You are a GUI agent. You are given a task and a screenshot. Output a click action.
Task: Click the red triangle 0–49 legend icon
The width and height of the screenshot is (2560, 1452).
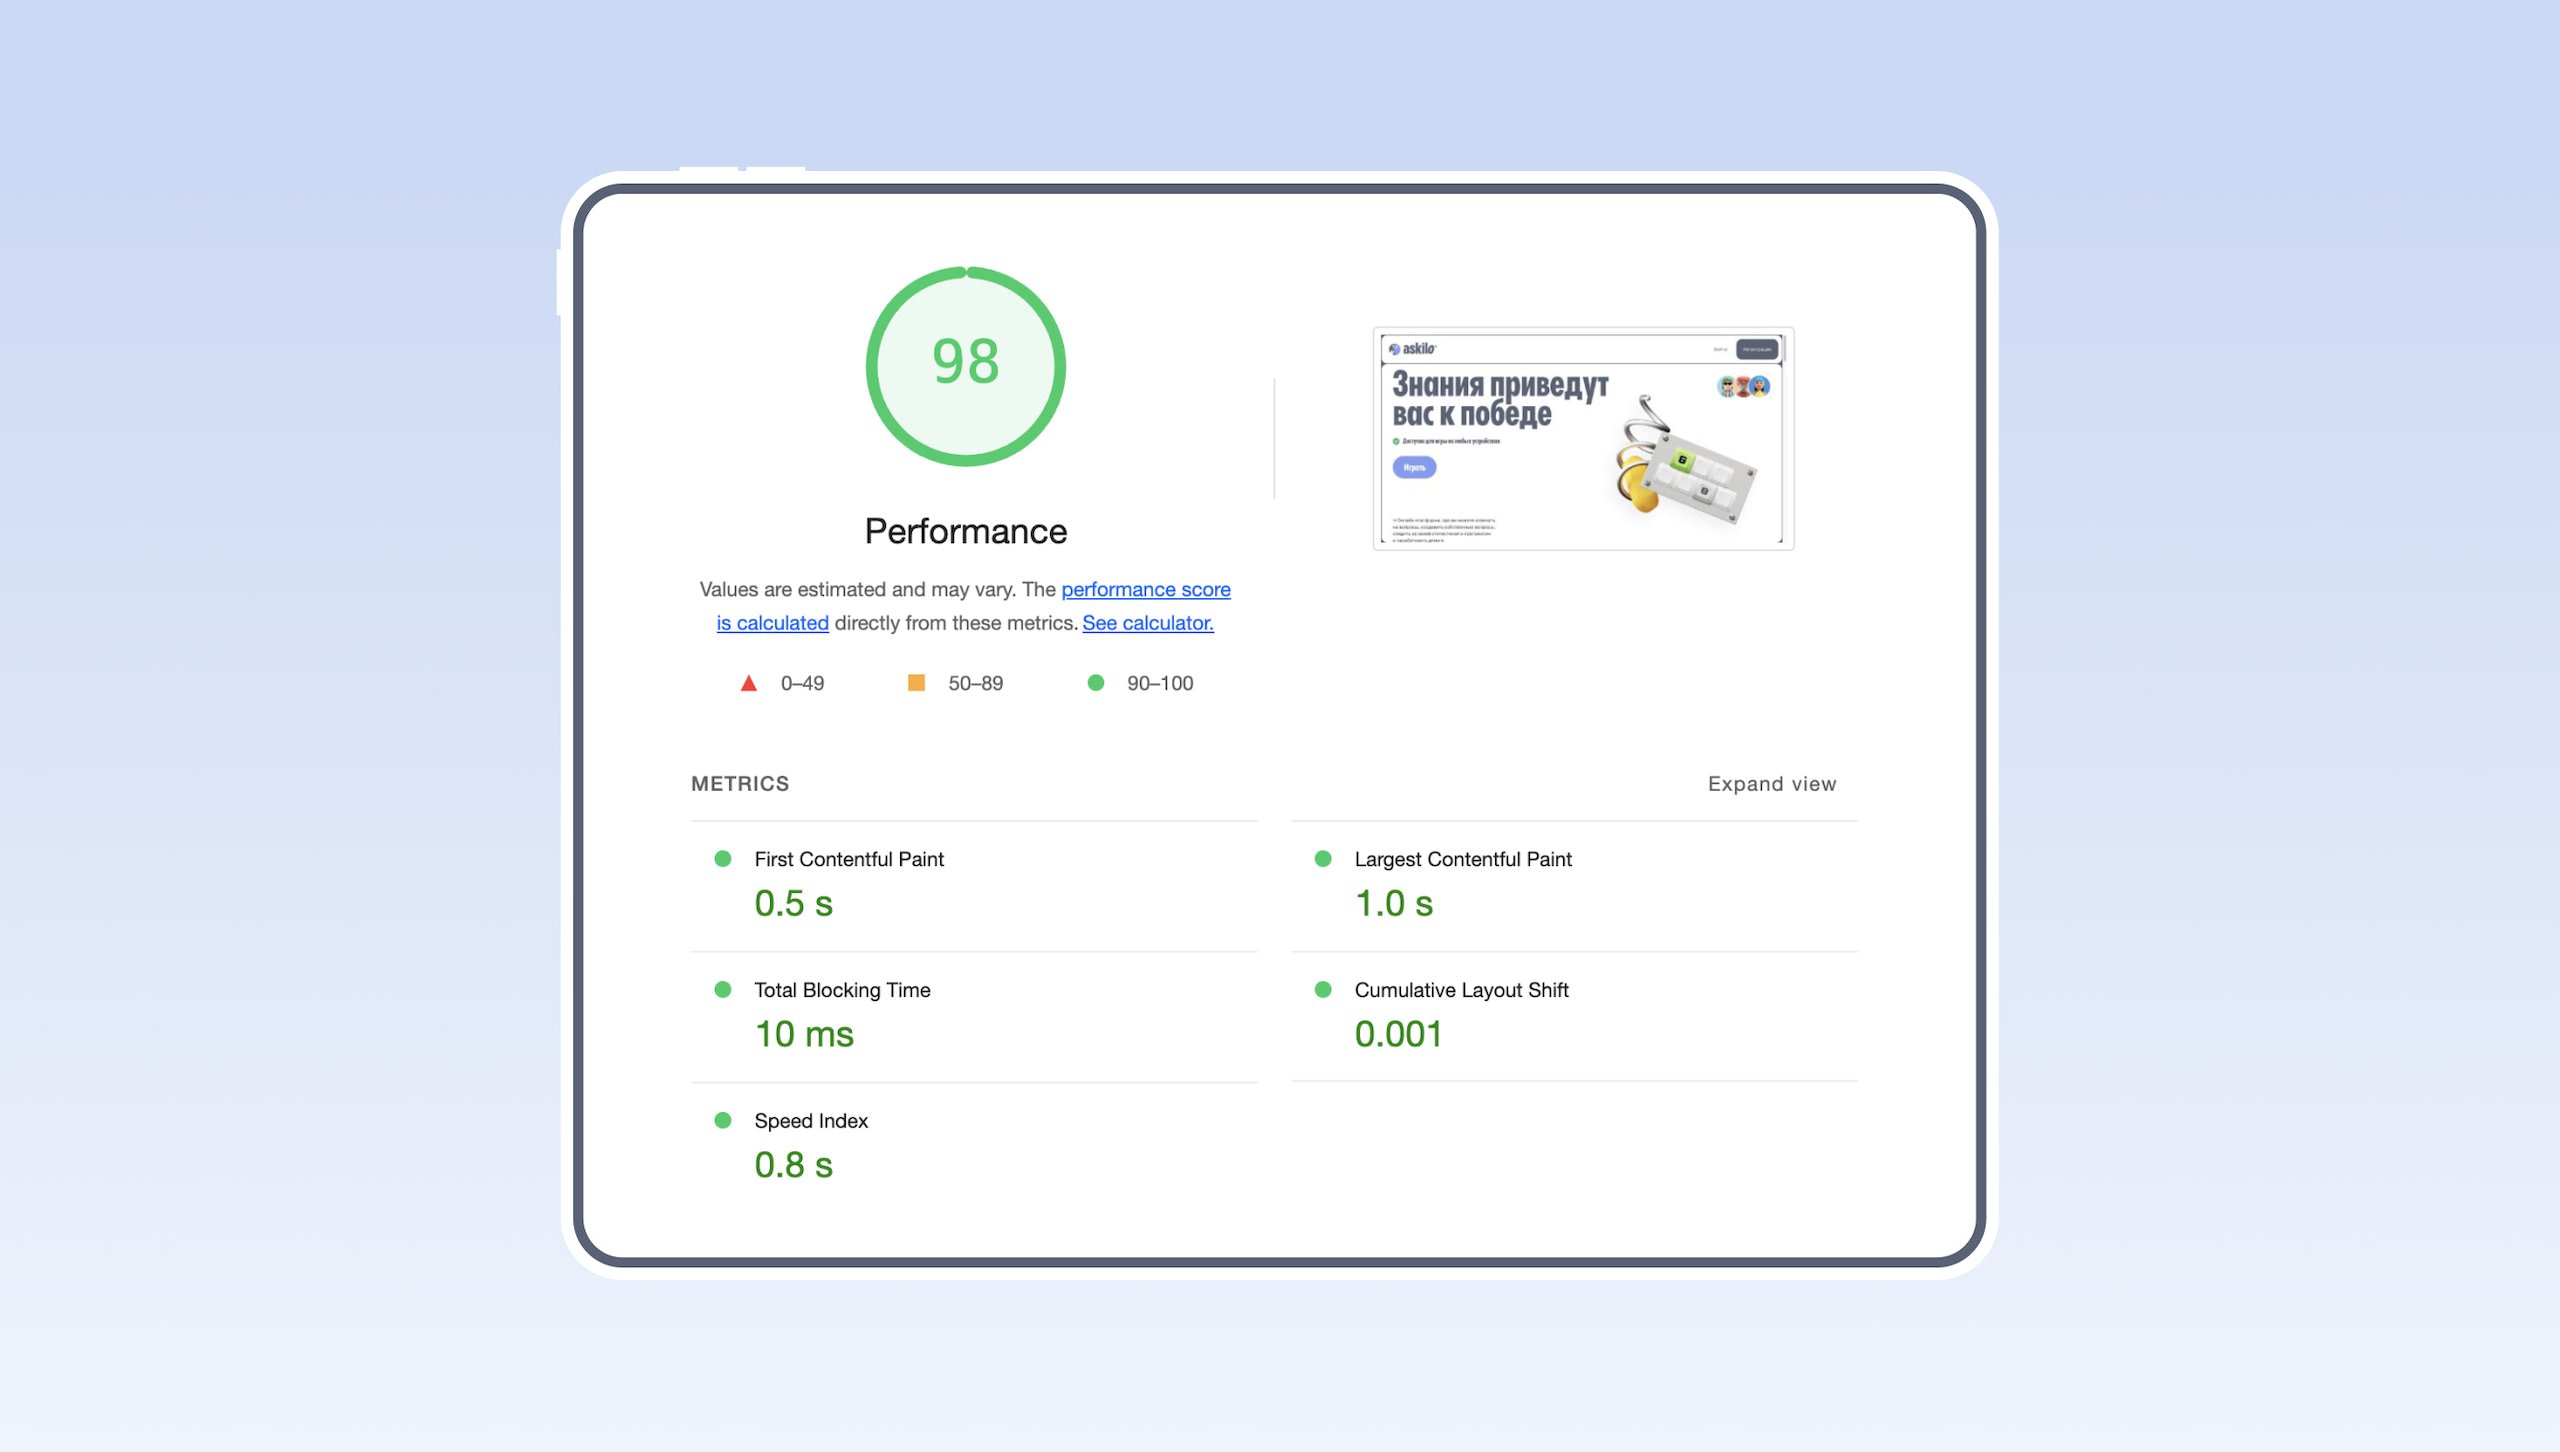tap(748, 683)
